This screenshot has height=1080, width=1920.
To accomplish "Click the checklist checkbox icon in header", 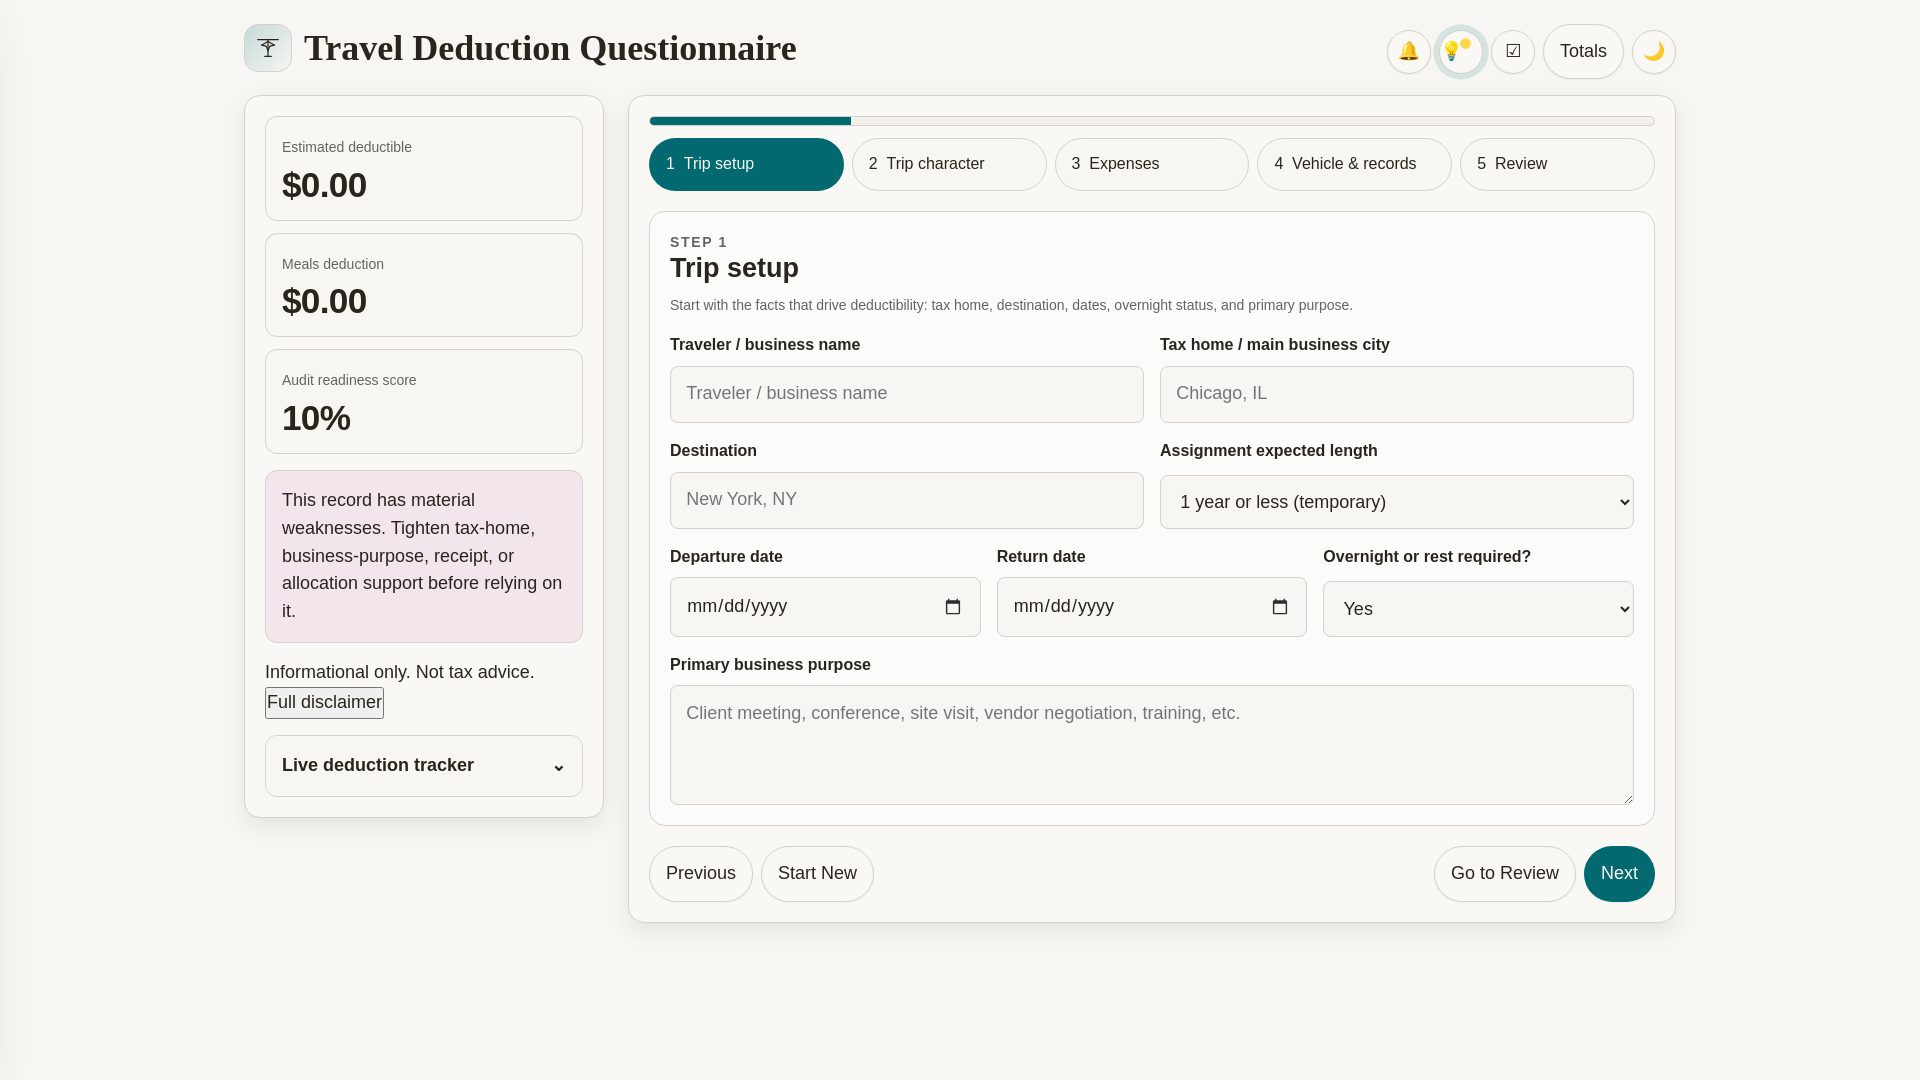I will pyautogui.click(x=1513, y=52).
